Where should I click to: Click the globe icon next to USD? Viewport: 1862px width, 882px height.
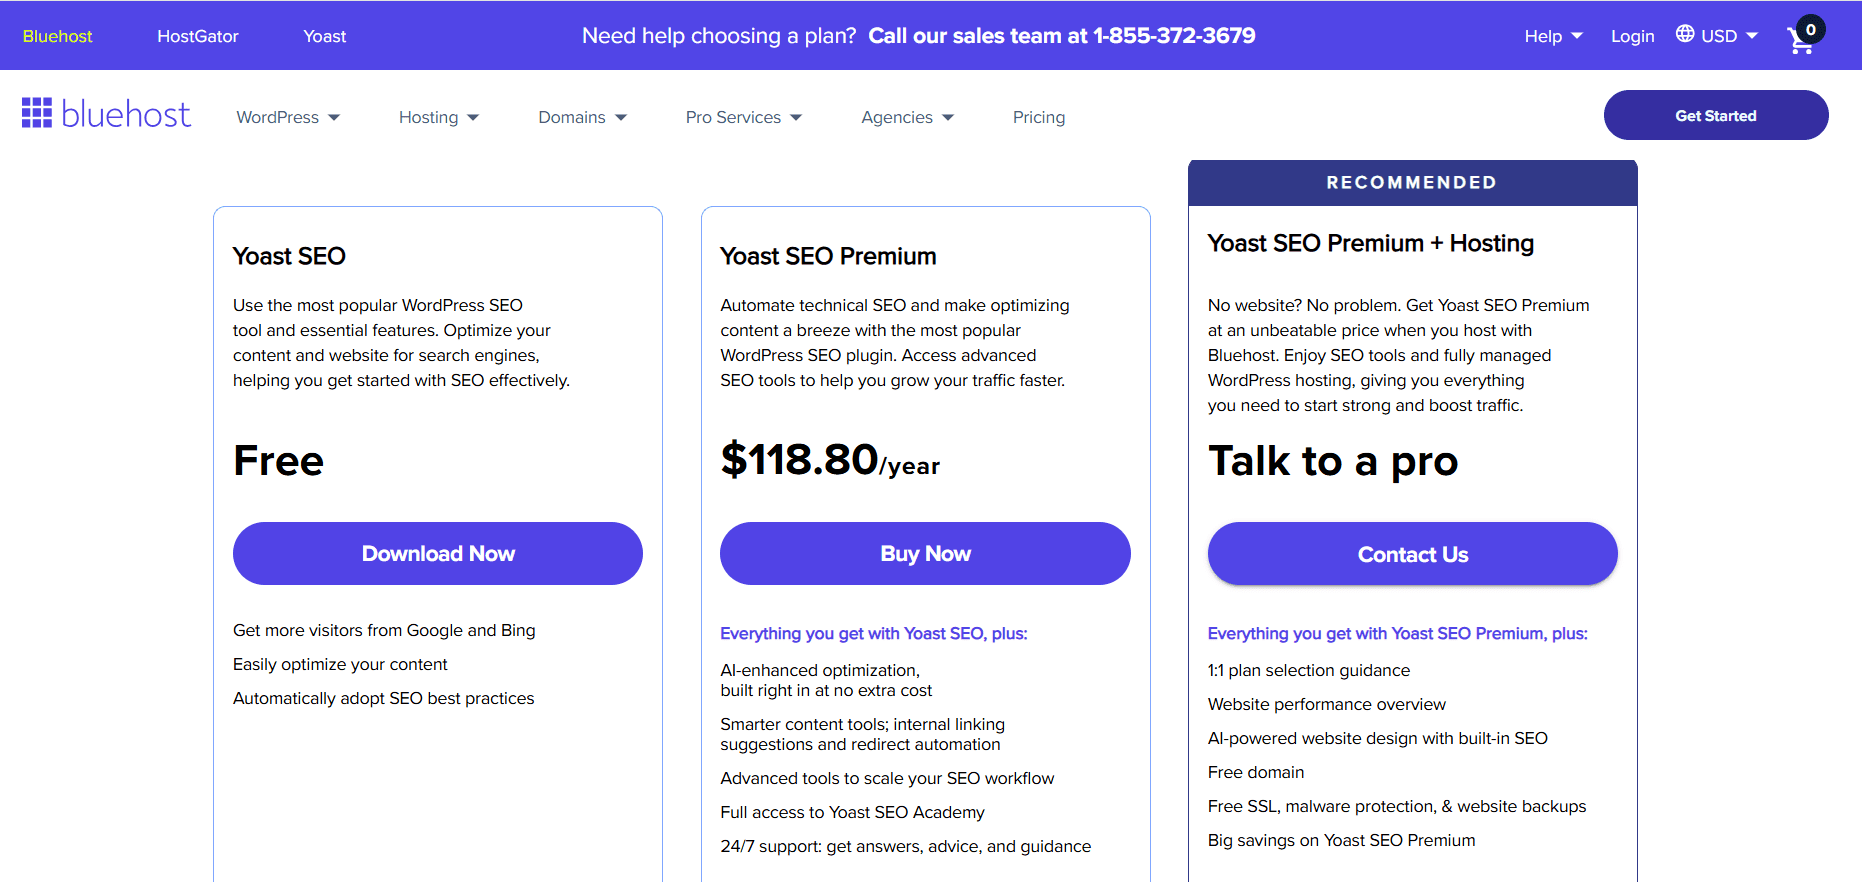[x=1685, y=35]
